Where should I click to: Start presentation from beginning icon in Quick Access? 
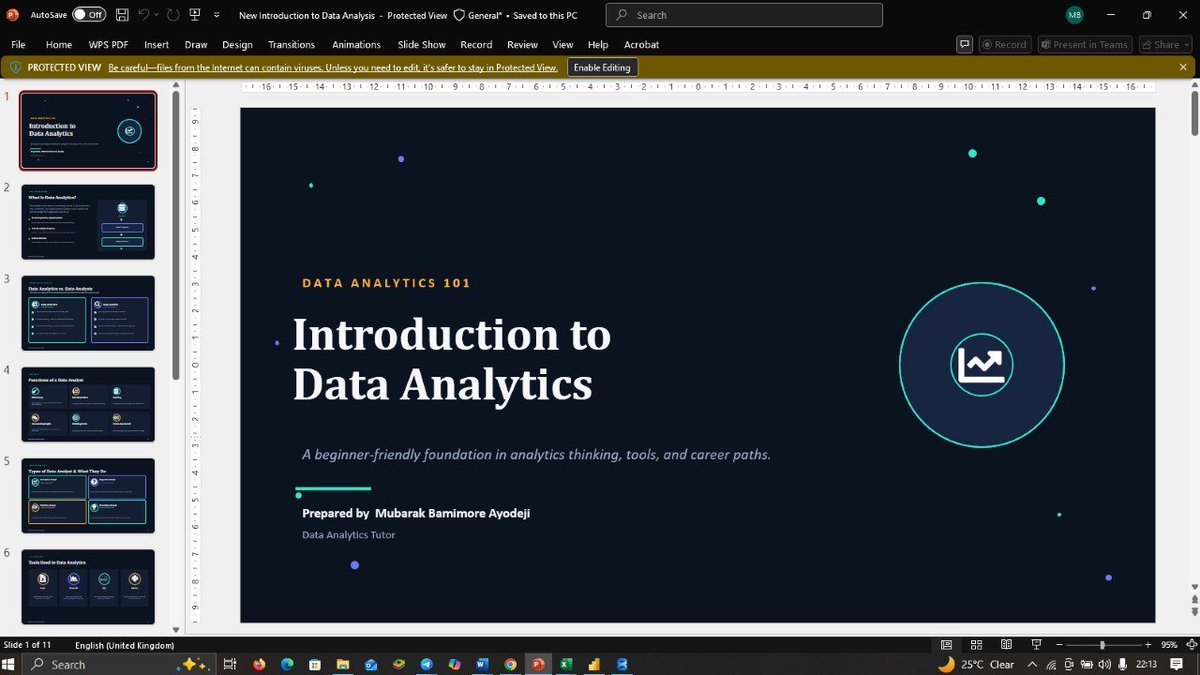click(x=195, y=15)
